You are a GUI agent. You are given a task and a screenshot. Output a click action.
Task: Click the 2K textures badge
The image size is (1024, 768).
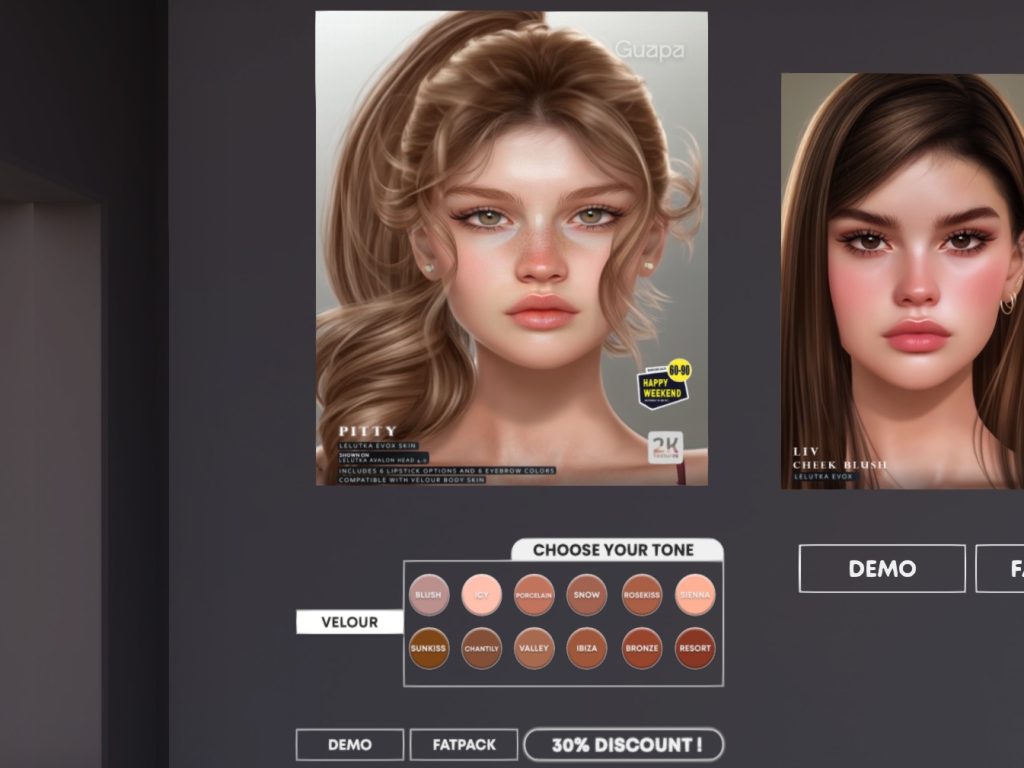[x=665, y=447]
